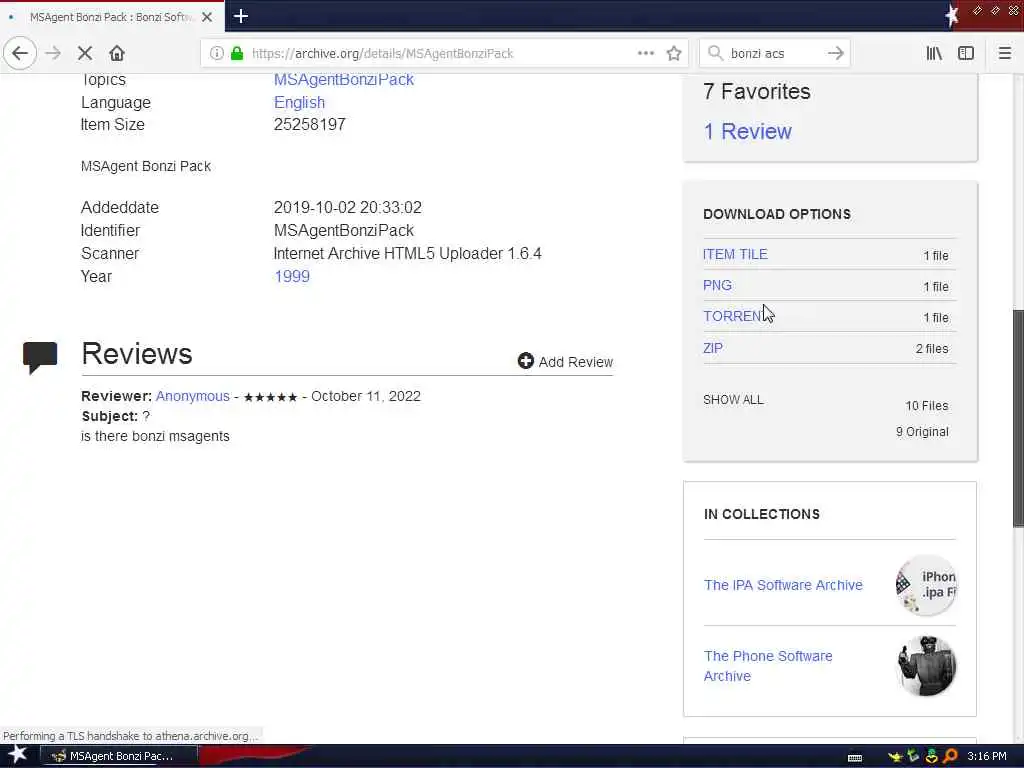Click the IN COLLECTIONS heading

[x=761, y=514]
